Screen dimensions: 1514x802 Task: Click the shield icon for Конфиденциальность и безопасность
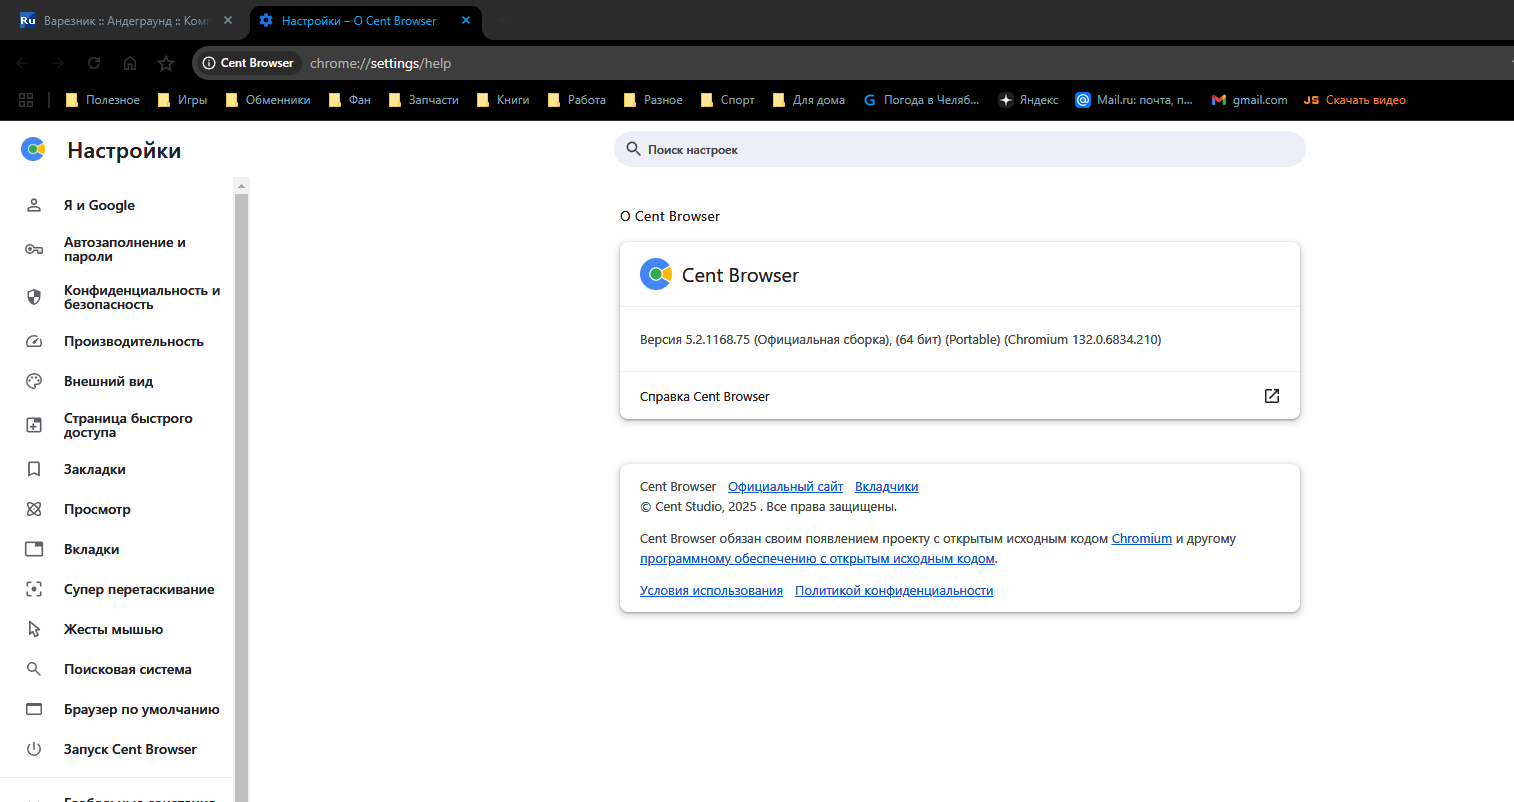click(x=34, y=297)
